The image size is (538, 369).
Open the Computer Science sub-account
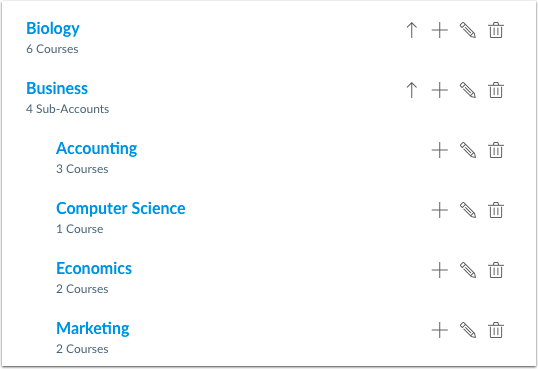[121, 209]
